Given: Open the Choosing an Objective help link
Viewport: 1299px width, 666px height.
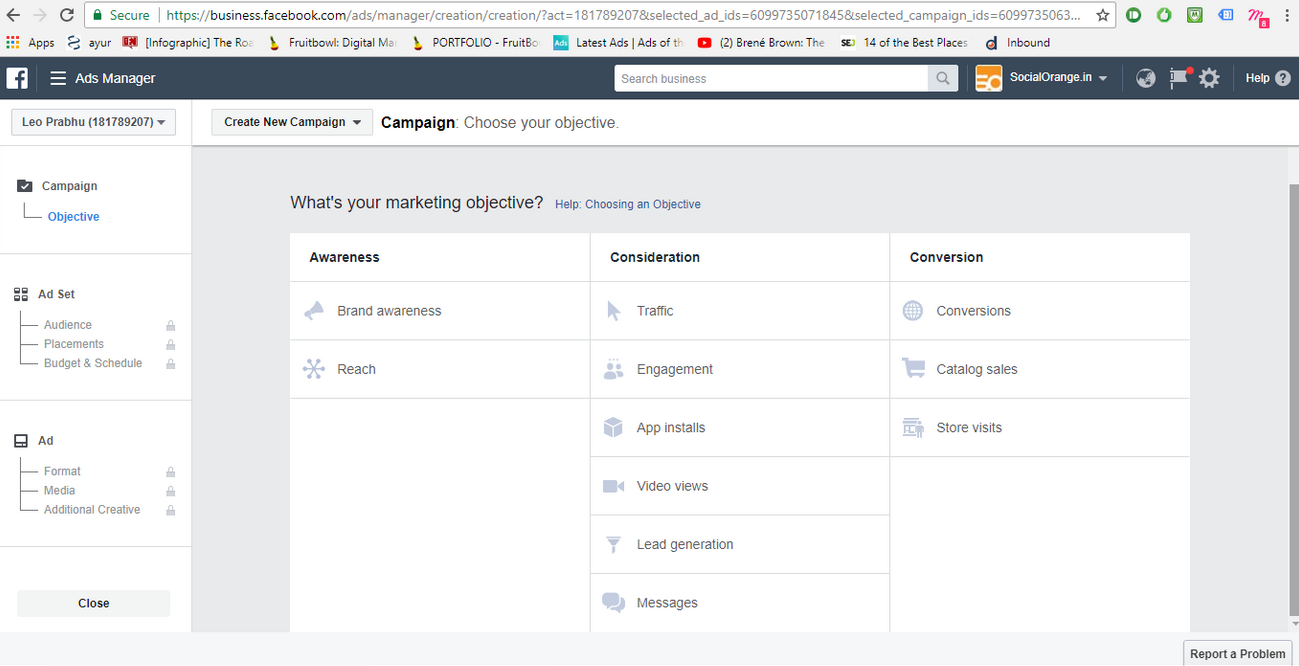Looking at the screenshot, I should (x=627, y=204).
